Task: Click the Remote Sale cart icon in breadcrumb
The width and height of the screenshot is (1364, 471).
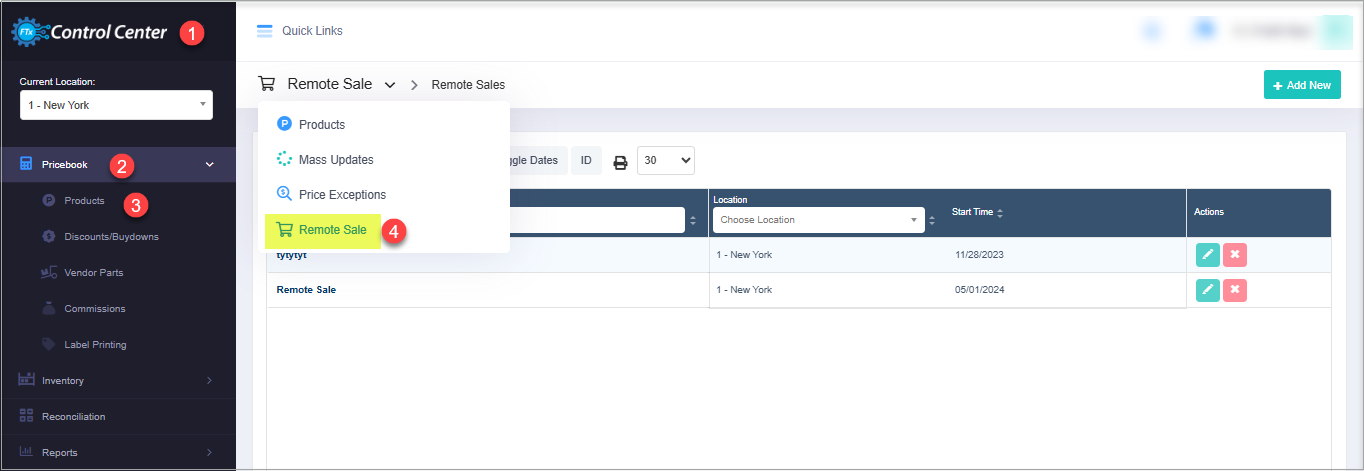Action: pos(266,84)
